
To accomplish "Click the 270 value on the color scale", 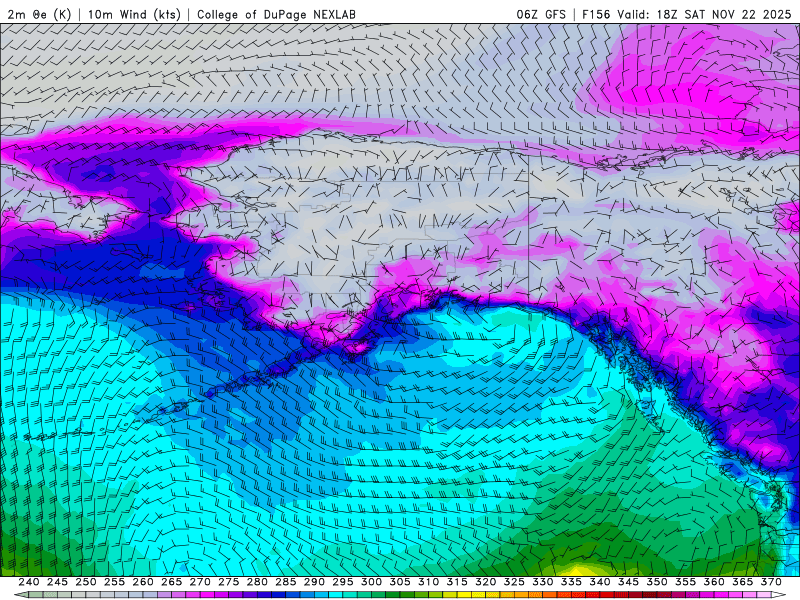I will coord(200,582).
